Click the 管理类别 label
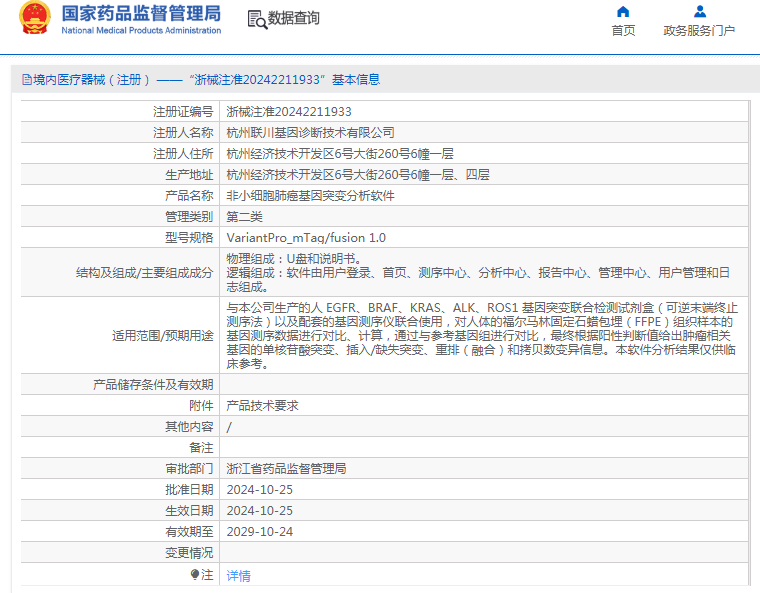Image resolution: width=760 pixels, height=593 pixels. [189, 217]
